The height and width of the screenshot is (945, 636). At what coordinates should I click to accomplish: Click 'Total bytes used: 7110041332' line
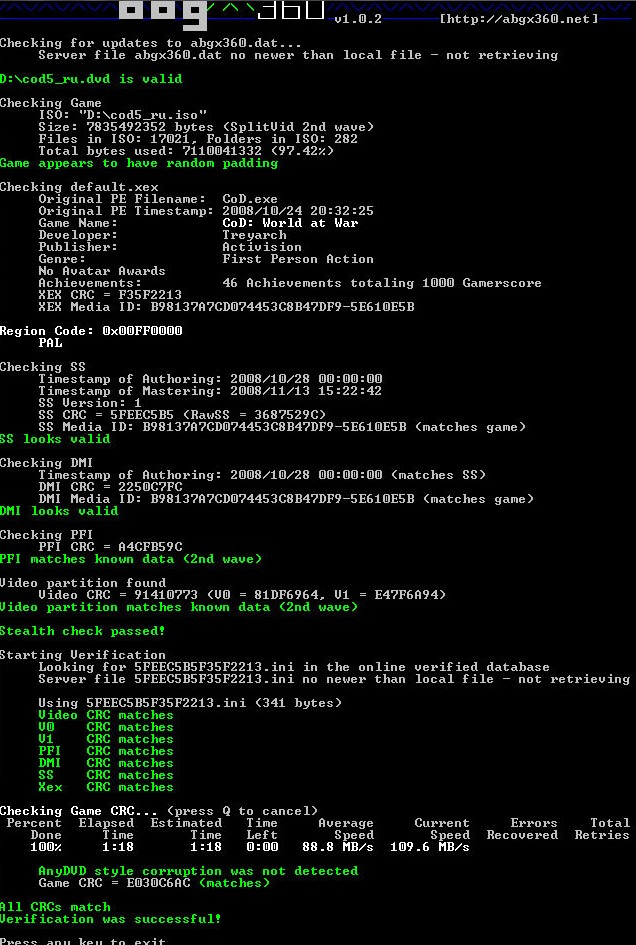pyautogui.click(x=186, y=151)
